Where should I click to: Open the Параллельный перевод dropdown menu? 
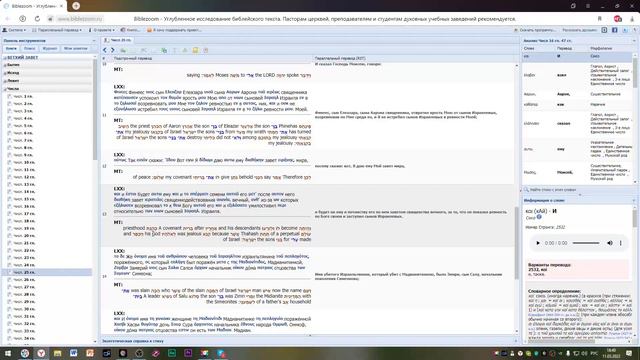pos(57,30)
